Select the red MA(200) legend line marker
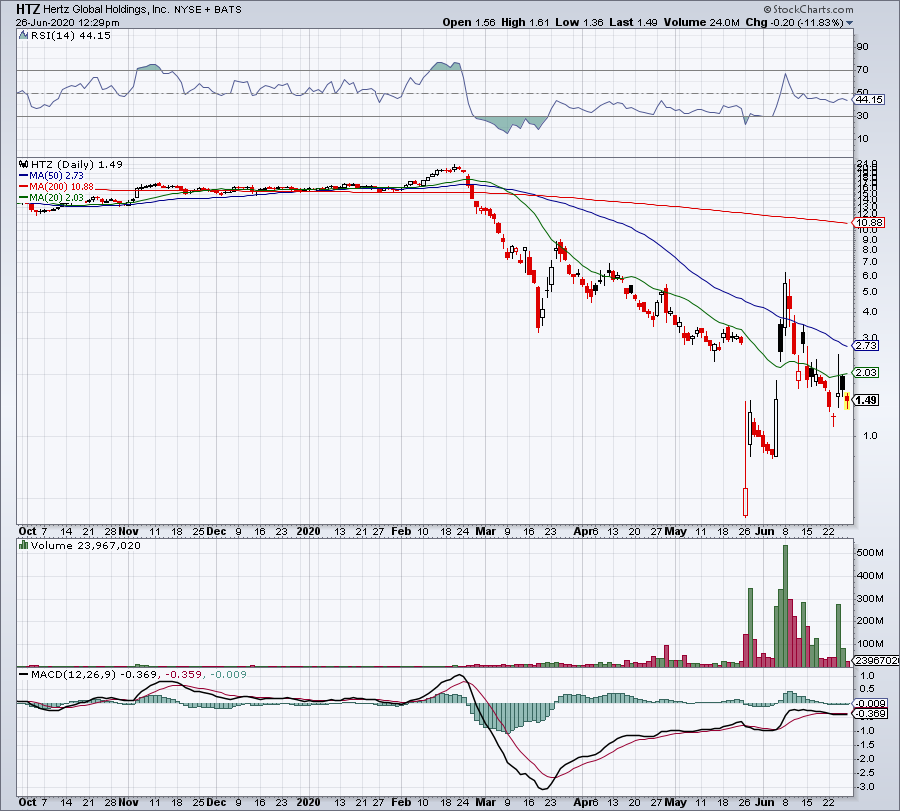The height and width of the screenshot is (811, 900). (x=24, y=187)
